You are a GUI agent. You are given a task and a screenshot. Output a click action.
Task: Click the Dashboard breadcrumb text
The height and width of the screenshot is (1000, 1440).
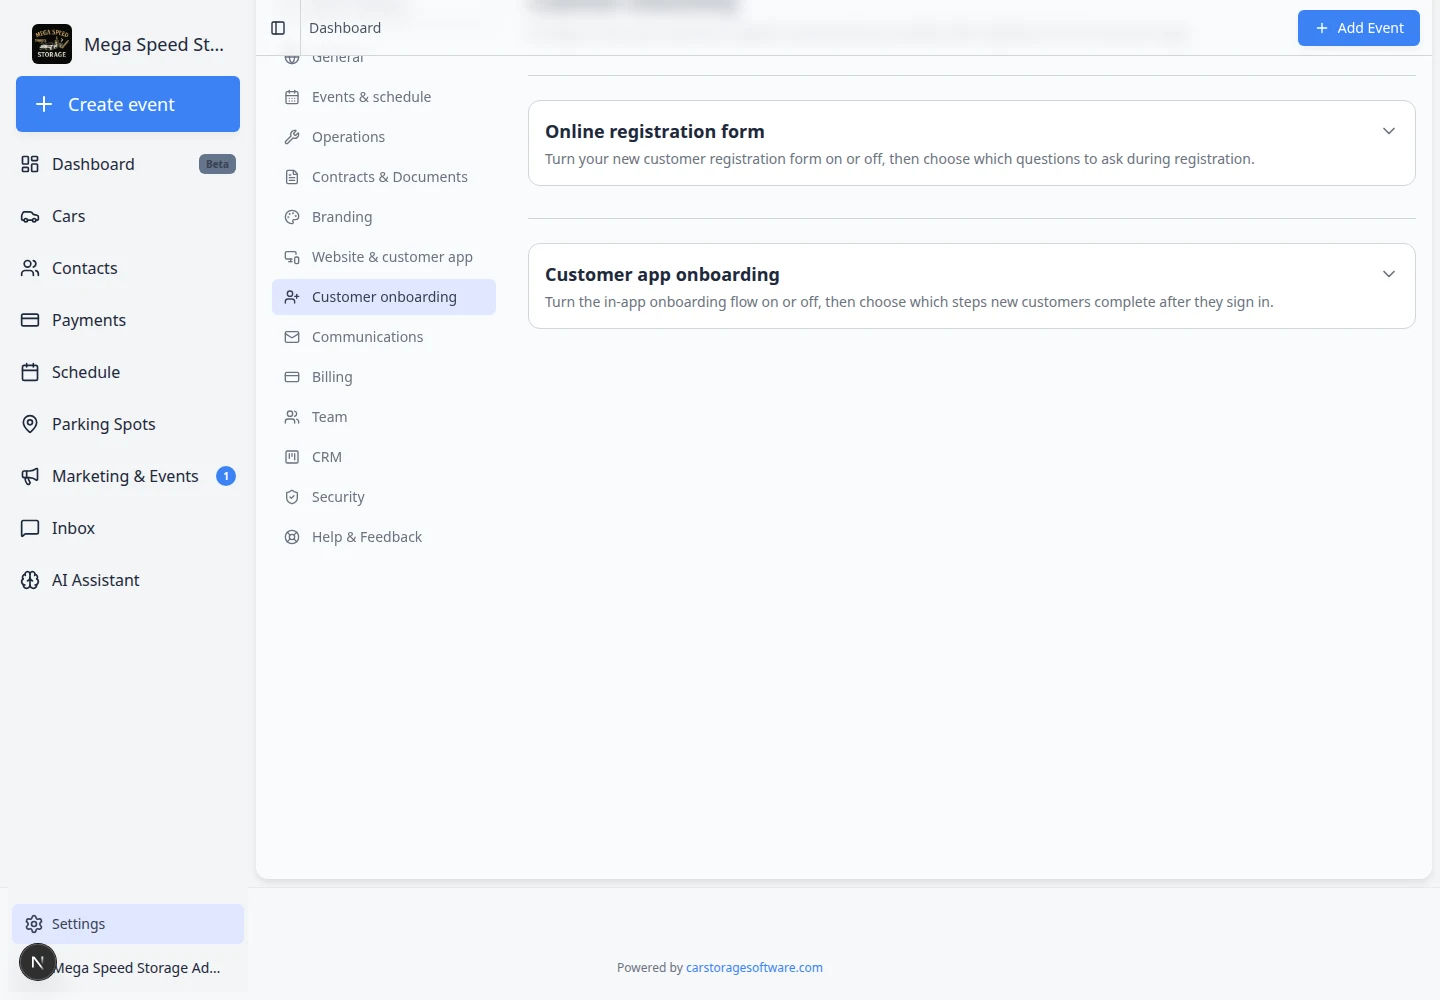coord(345,28)
